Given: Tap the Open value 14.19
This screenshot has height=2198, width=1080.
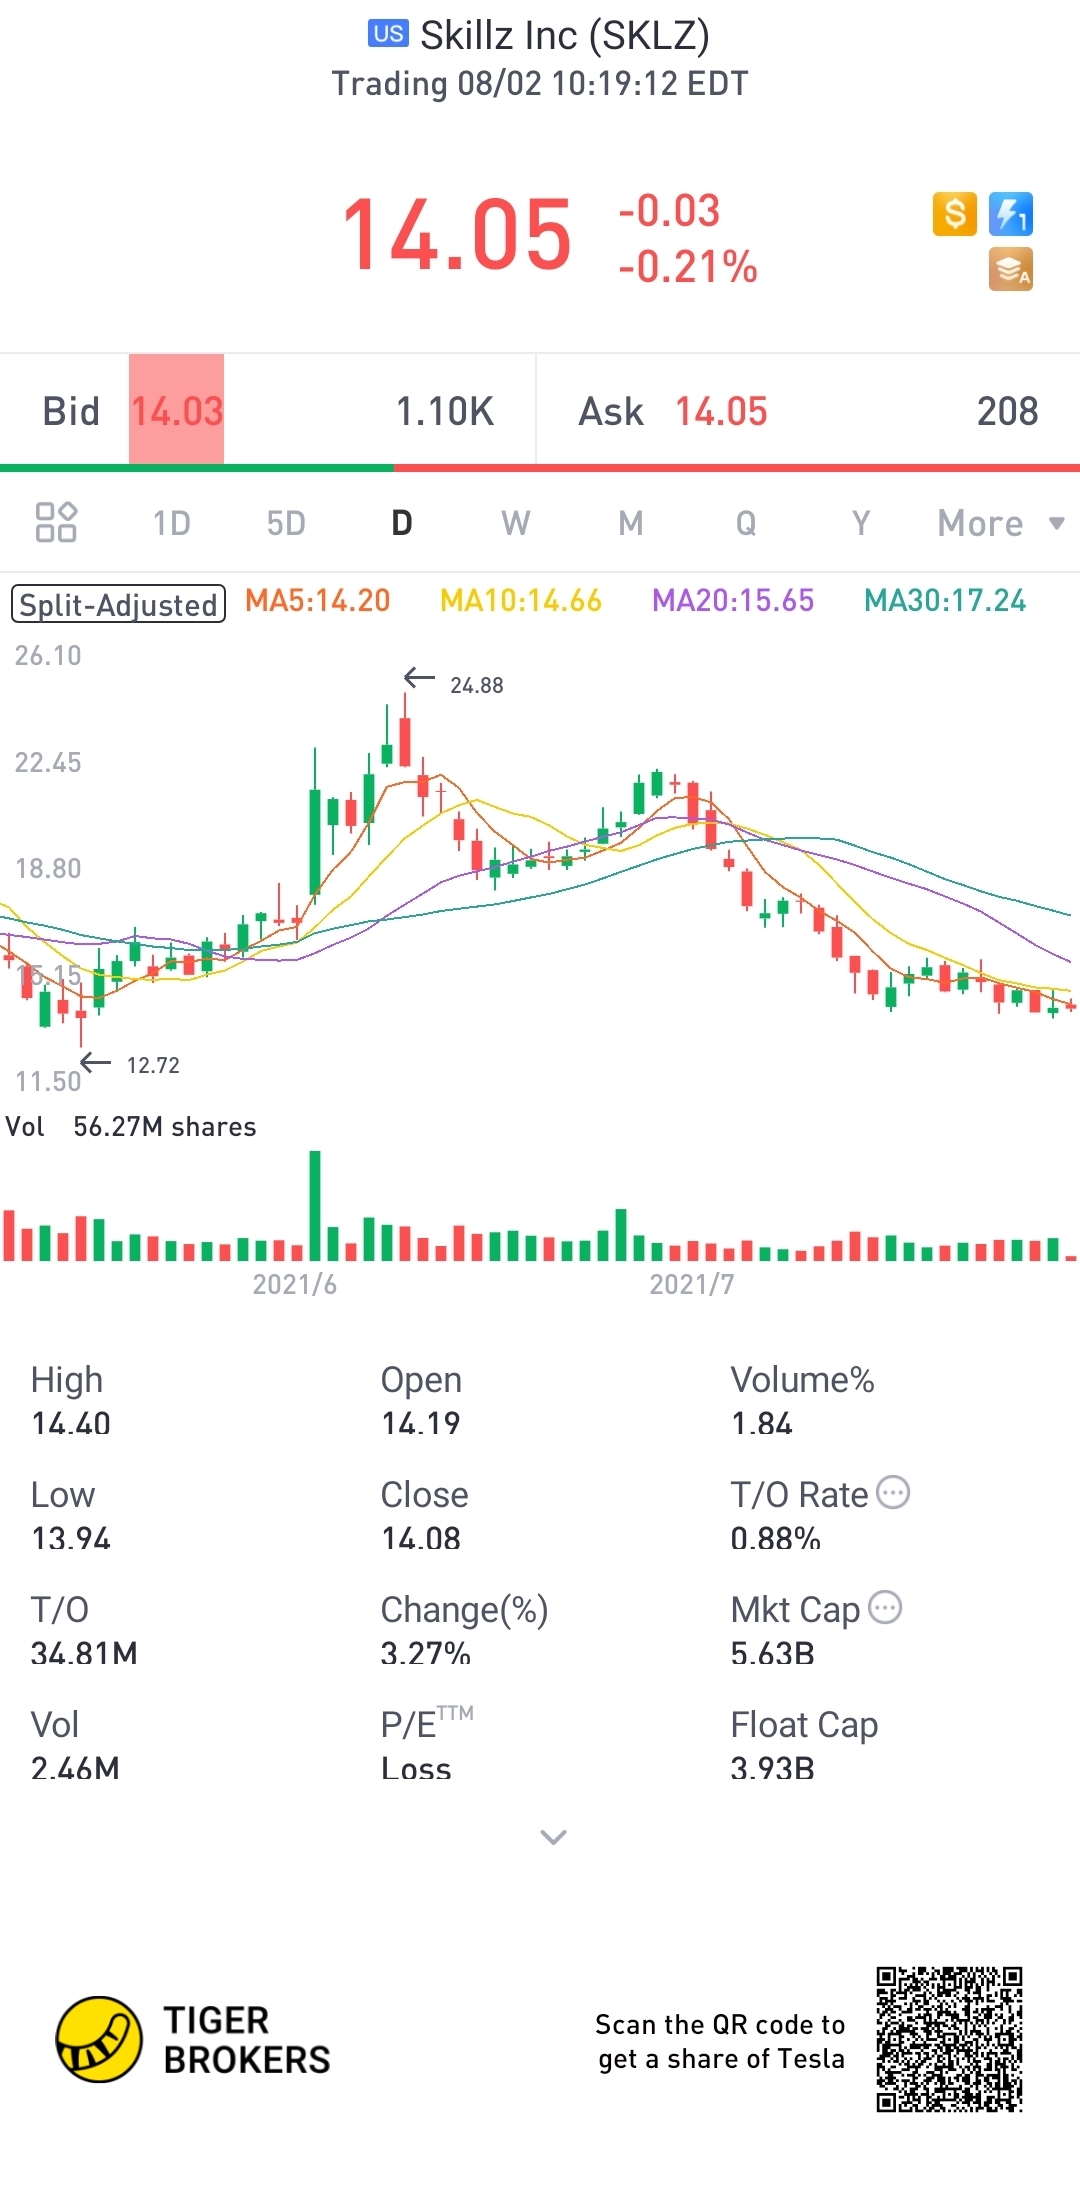Looking at the screenshot, I should (x=421, y=1423).
